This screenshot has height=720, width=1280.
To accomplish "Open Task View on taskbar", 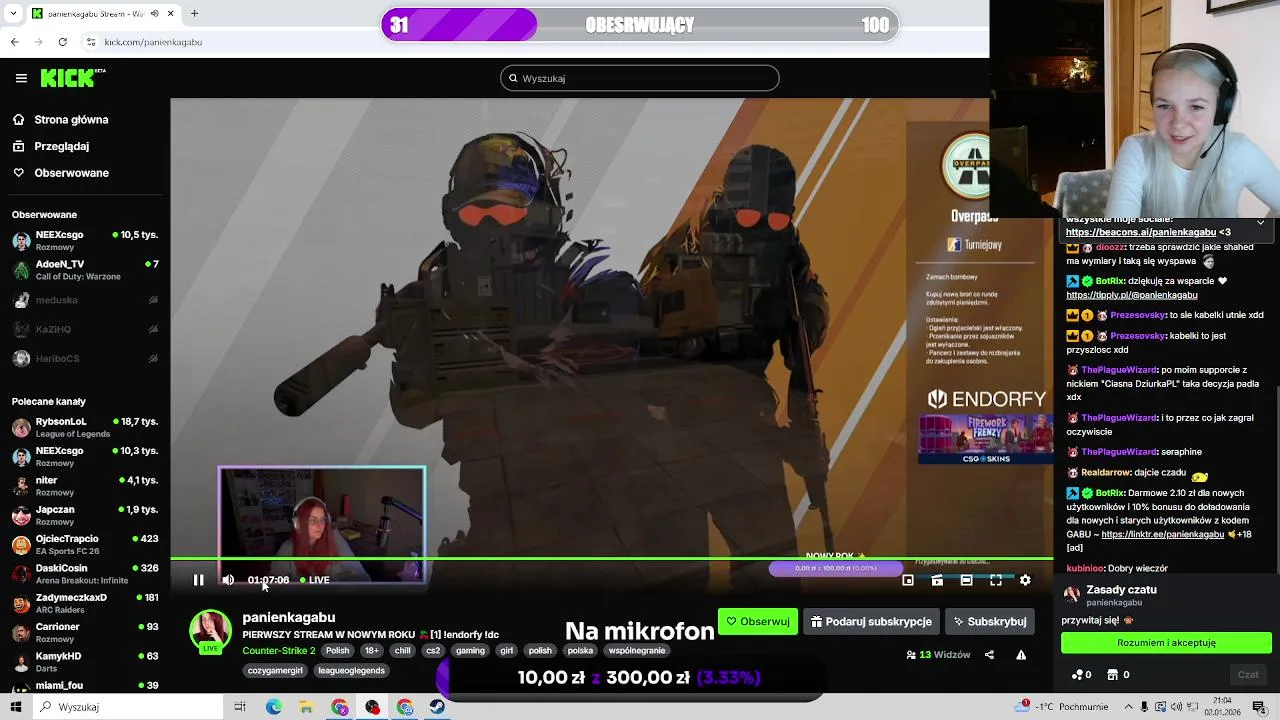I will (x=240, y=707).
